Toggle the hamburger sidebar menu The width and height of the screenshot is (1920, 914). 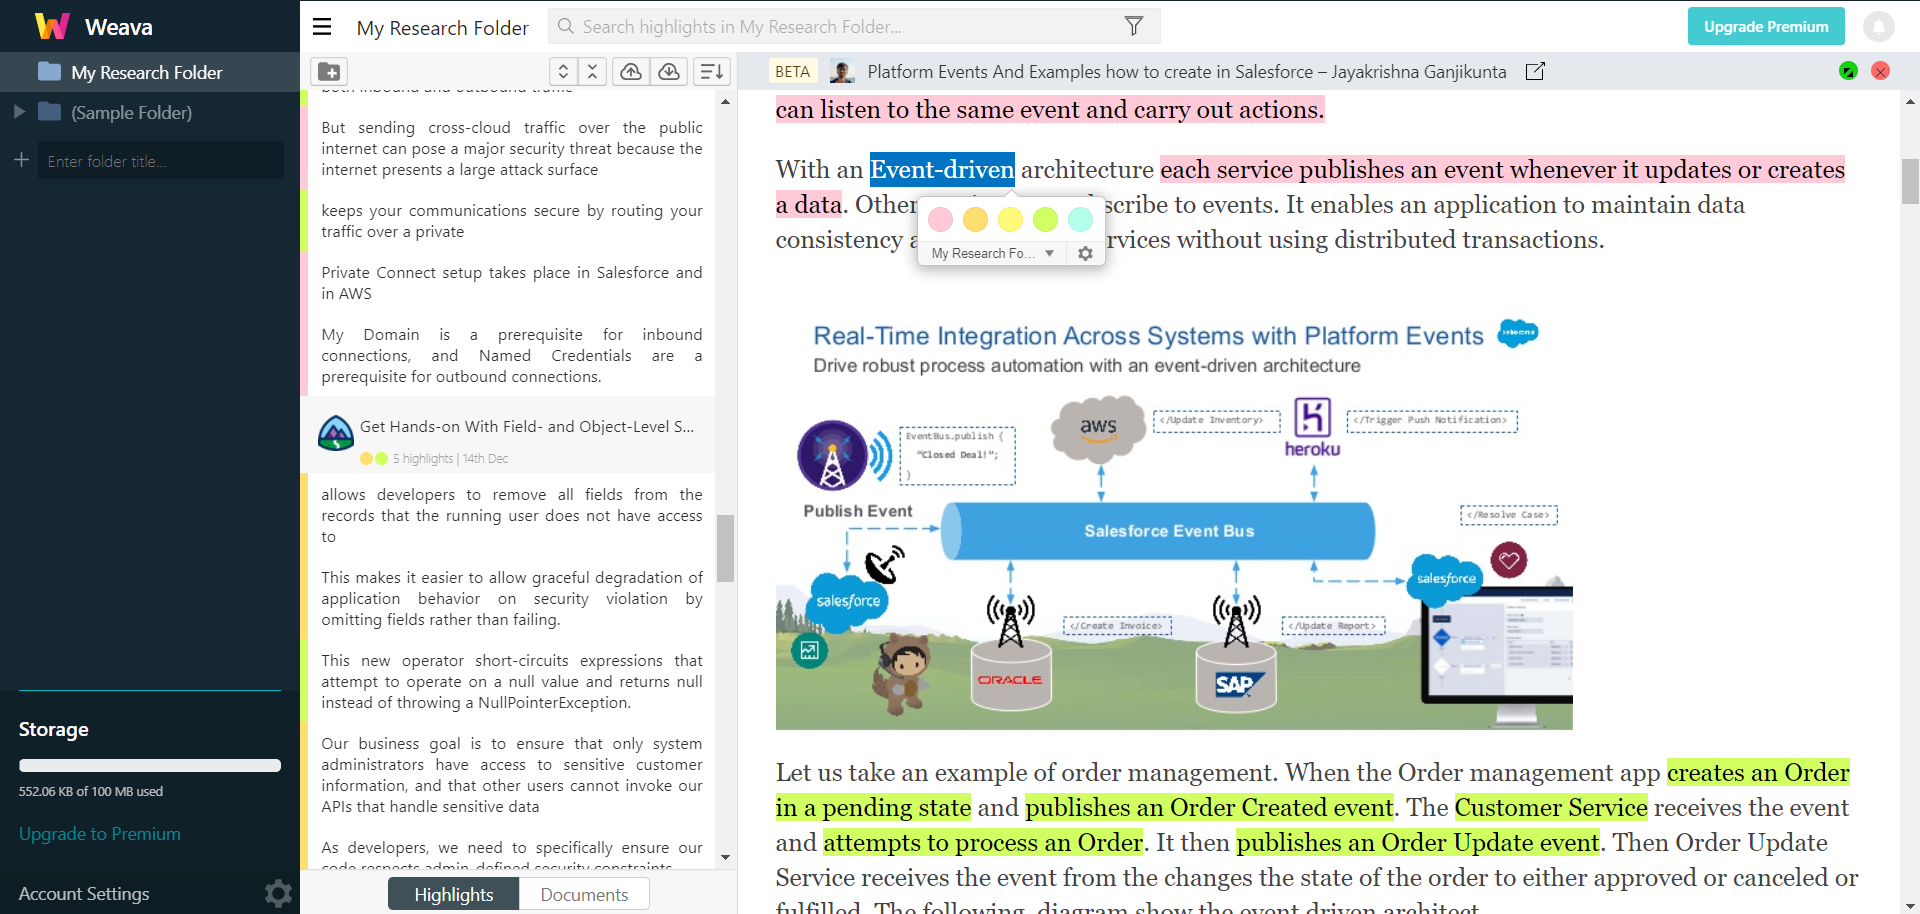[322, 27]
